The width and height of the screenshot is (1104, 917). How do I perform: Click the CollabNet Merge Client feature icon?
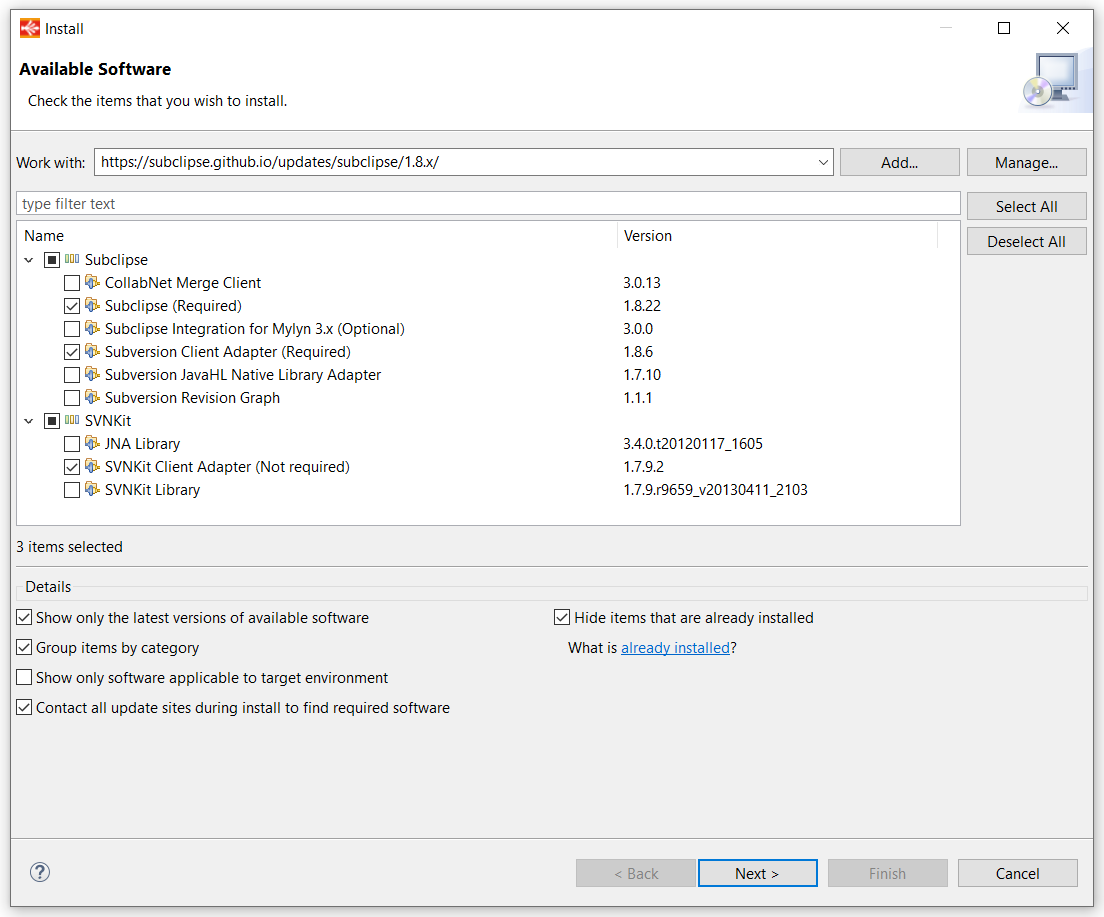[x=92, y=282]
